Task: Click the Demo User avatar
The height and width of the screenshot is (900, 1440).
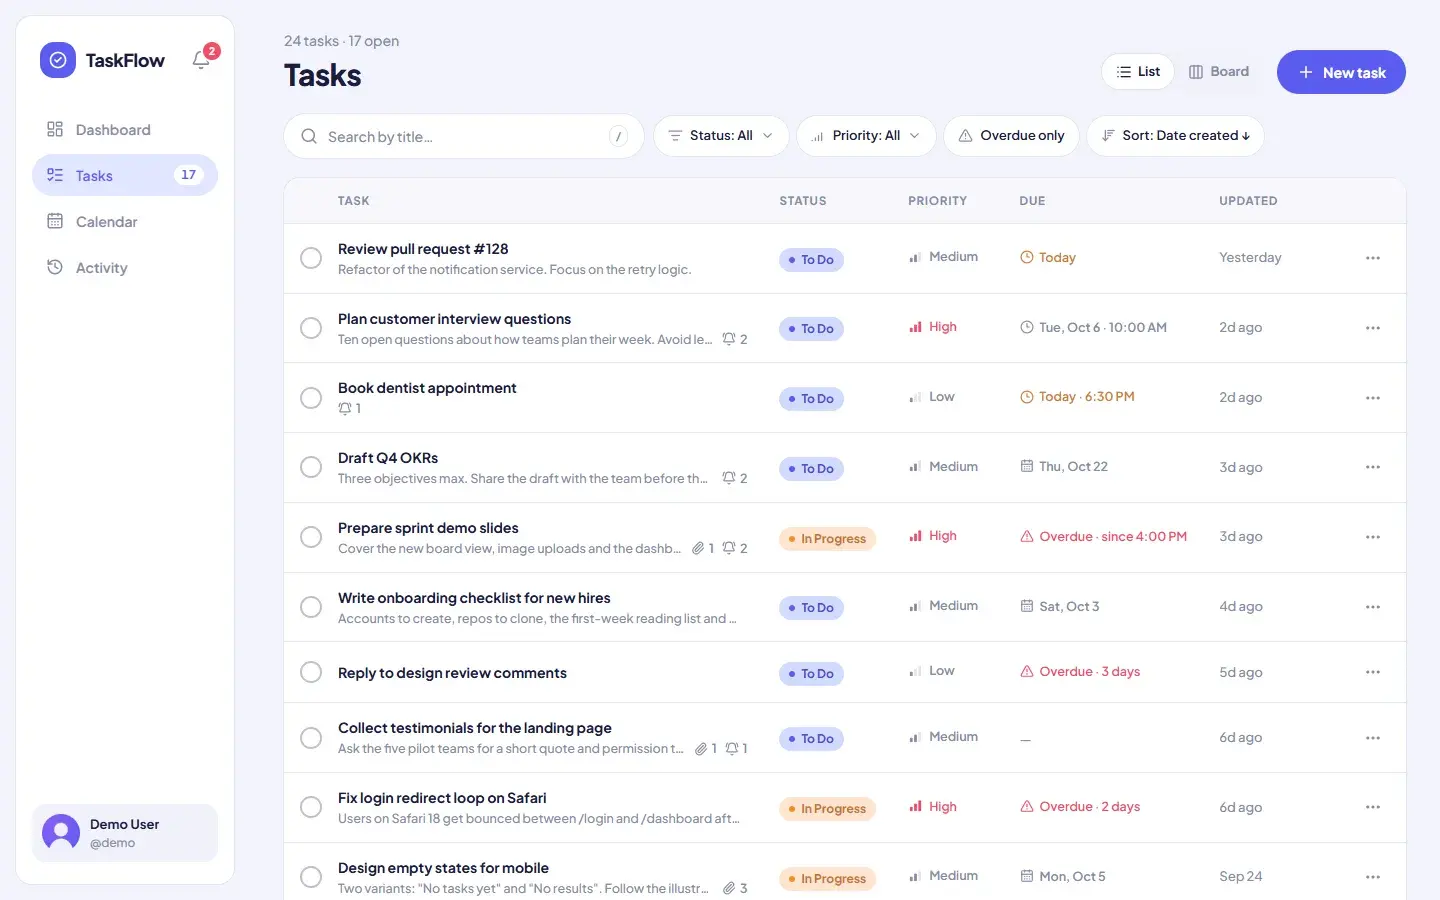Action: click(x=61, y=833)
